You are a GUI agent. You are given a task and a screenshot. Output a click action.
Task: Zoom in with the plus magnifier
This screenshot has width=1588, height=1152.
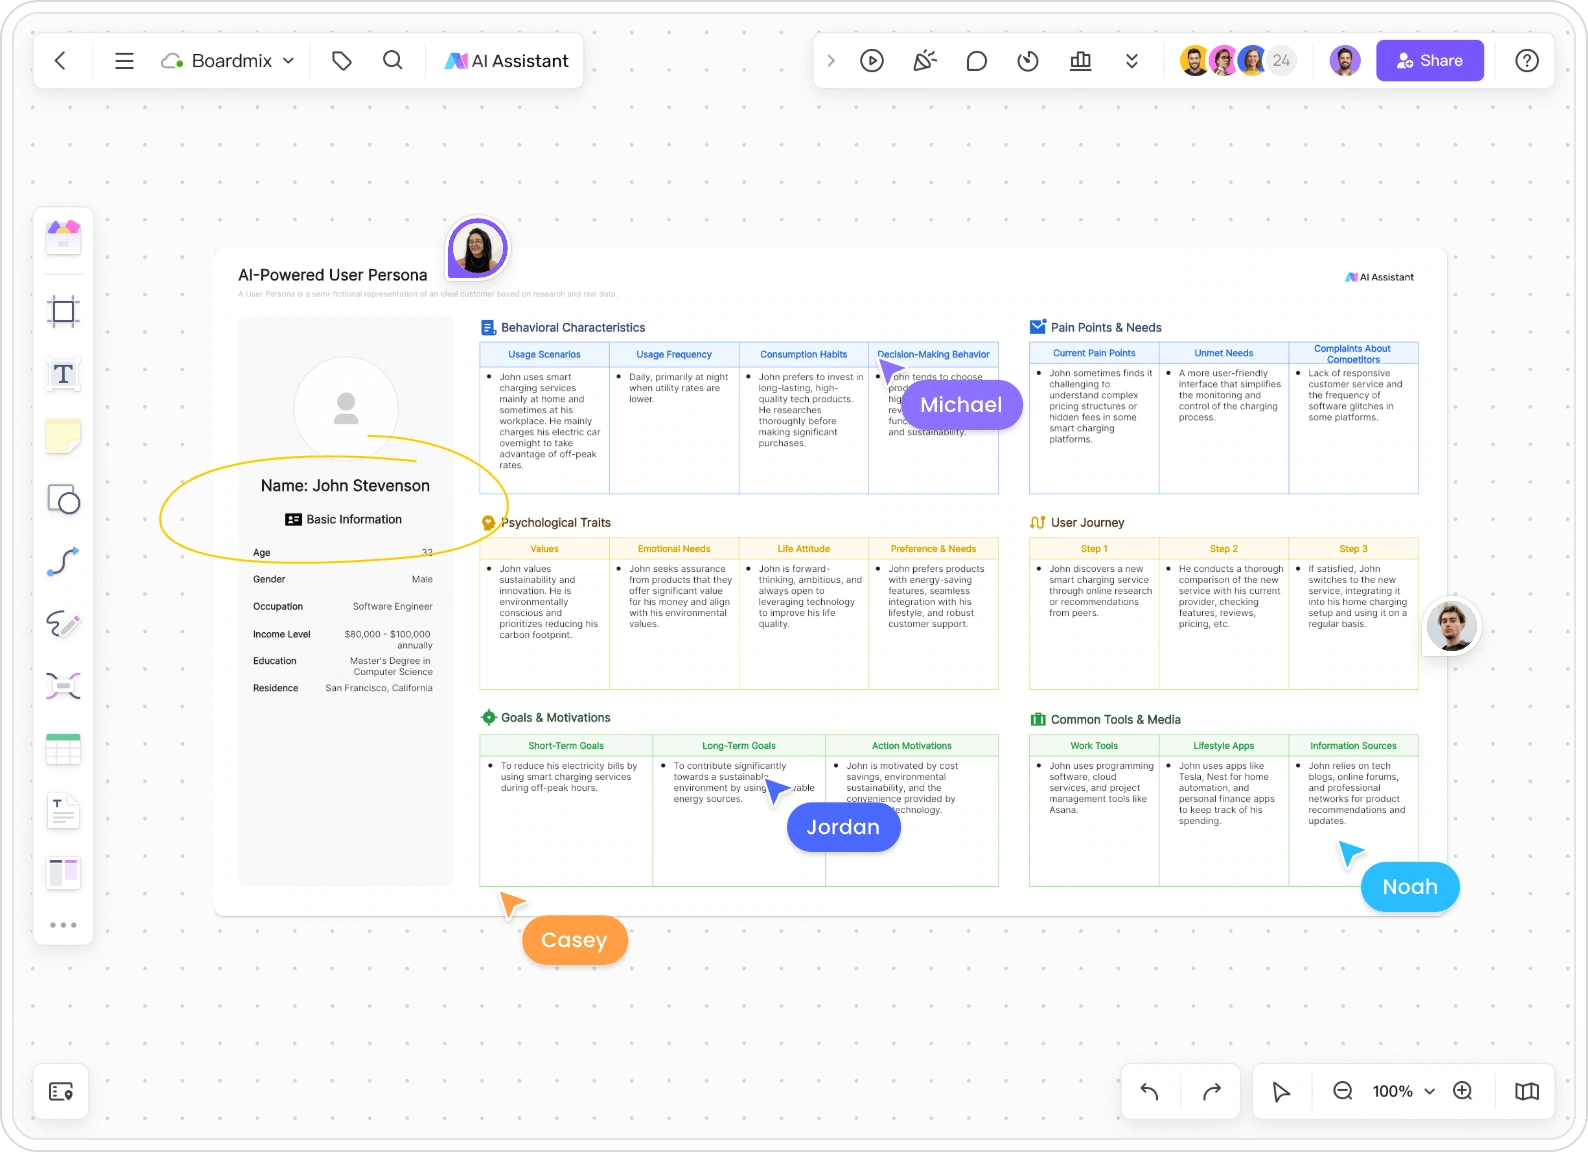(x=1463, y=1091)
